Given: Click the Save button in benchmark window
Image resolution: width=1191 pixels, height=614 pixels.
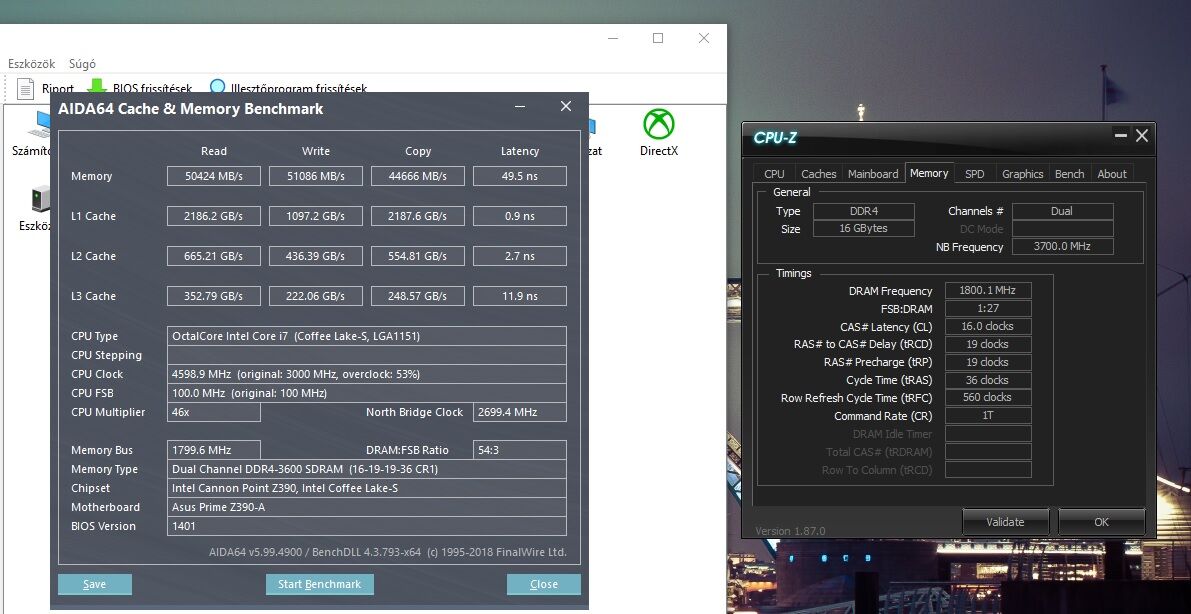Looking at the screenshot, I should click(x=95, y=584).
